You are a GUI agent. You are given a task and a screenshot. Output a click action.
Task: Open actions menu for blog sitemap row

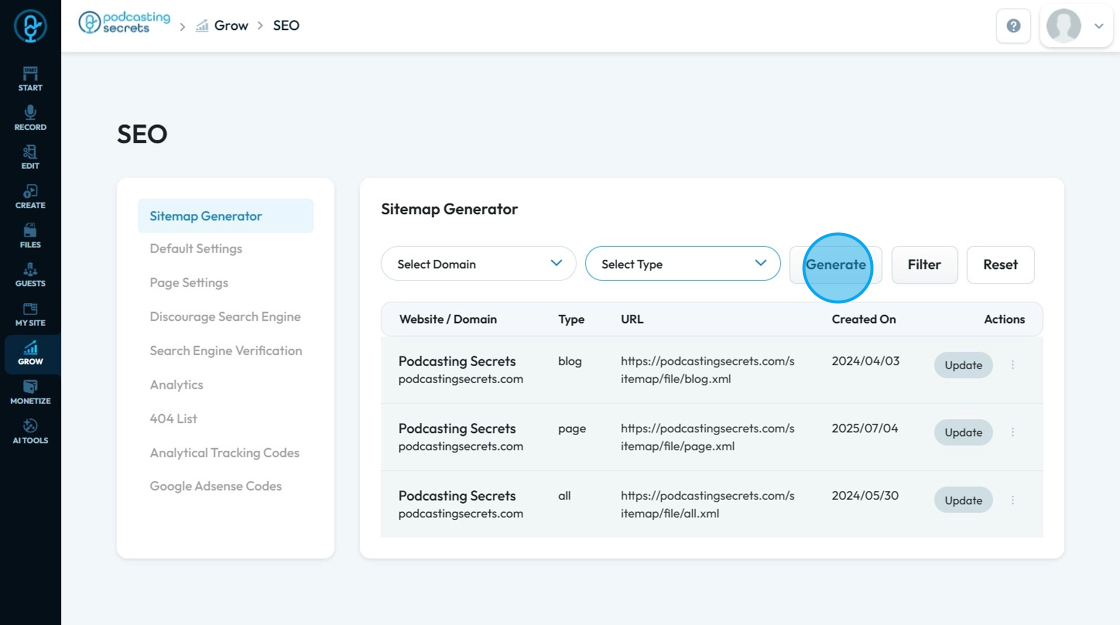(1012, 365)
